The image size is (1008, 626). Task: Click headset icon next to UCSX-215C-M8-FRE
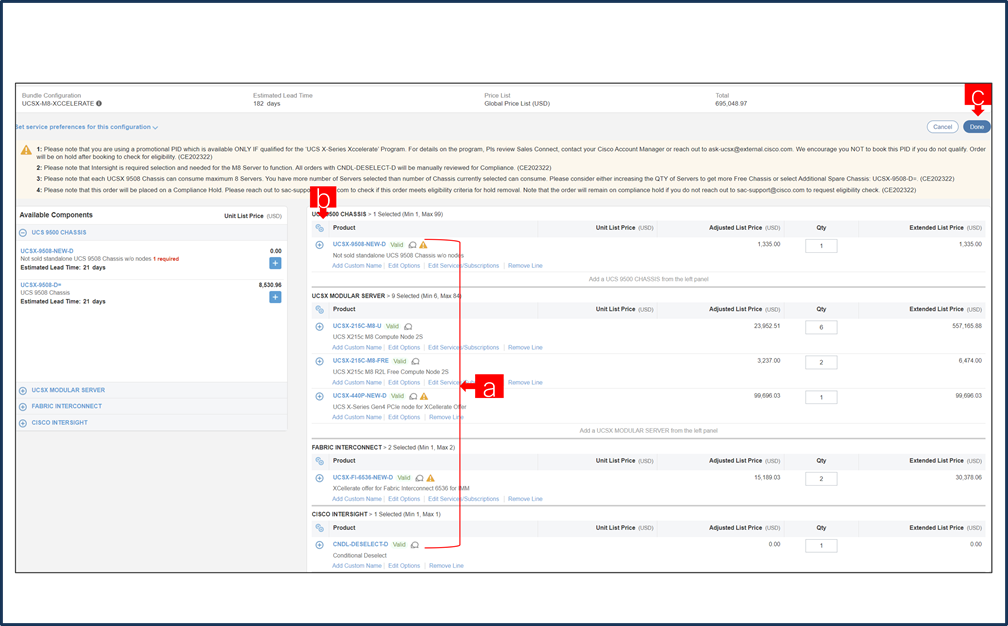pyautogui.click(x=415, y=361)
